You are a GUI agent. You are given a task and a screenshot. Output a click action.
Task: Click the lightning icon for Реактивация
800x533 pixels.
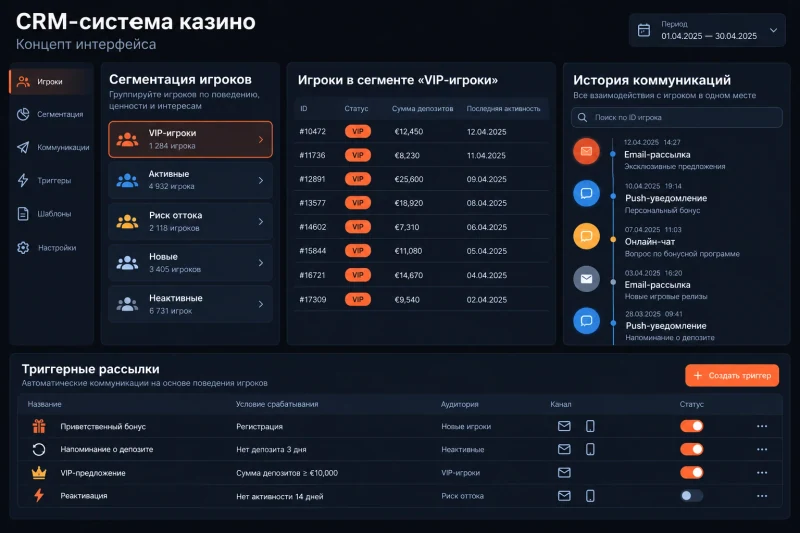tap(39, 496)
